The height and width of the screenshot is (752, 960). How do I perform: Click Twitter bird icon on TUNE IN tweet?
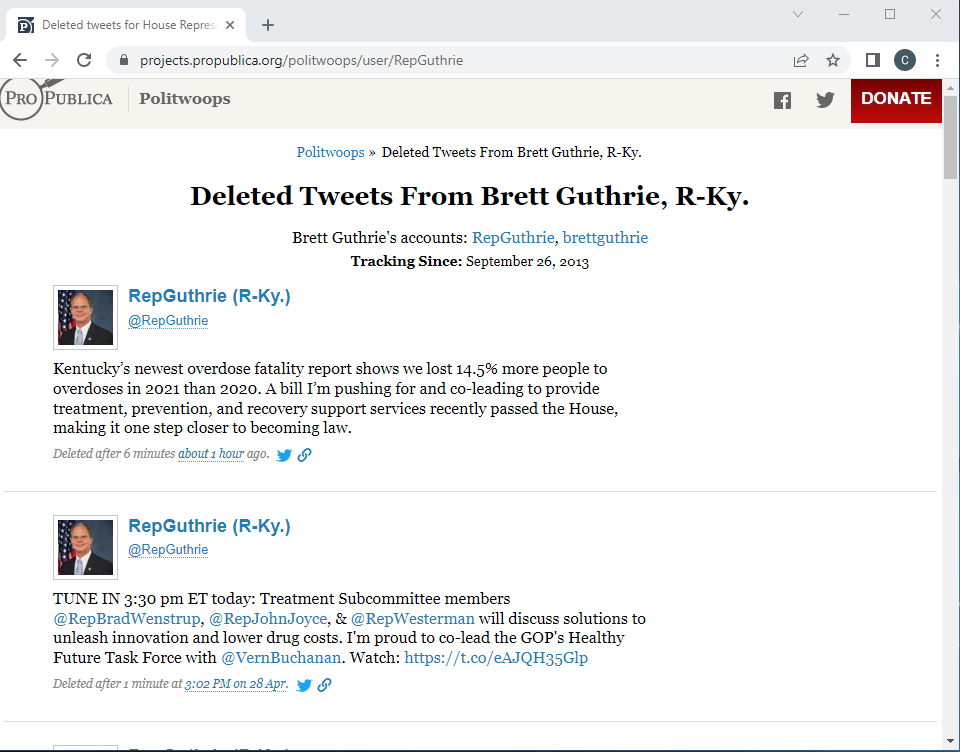click(304, 685)
